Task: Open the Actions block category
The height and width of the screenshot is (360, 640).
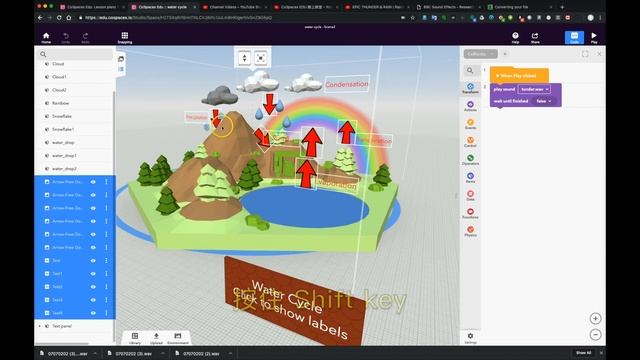Action: click(470, 106)
